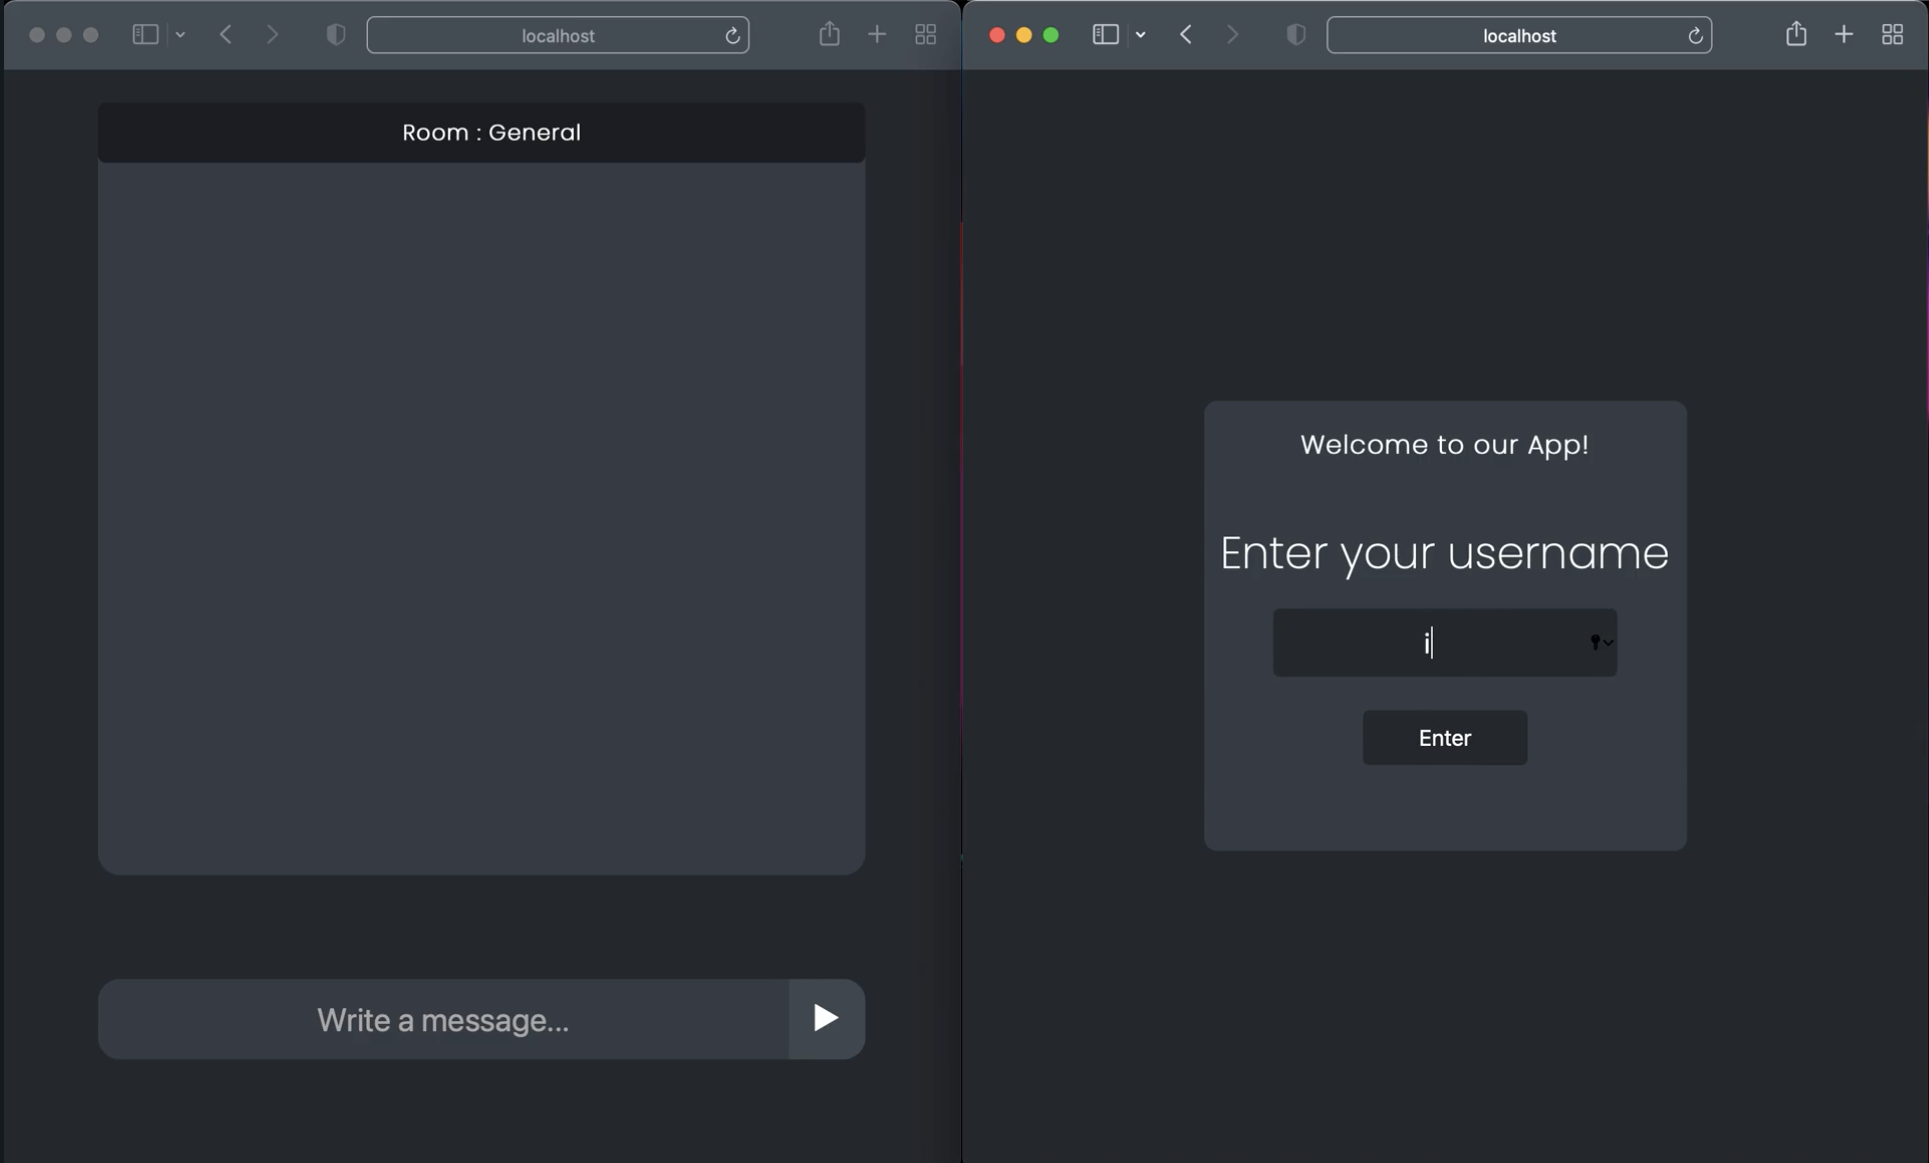Click the password key icon in the username field
This screenshot has width=1929, height=1163.
1594,642
